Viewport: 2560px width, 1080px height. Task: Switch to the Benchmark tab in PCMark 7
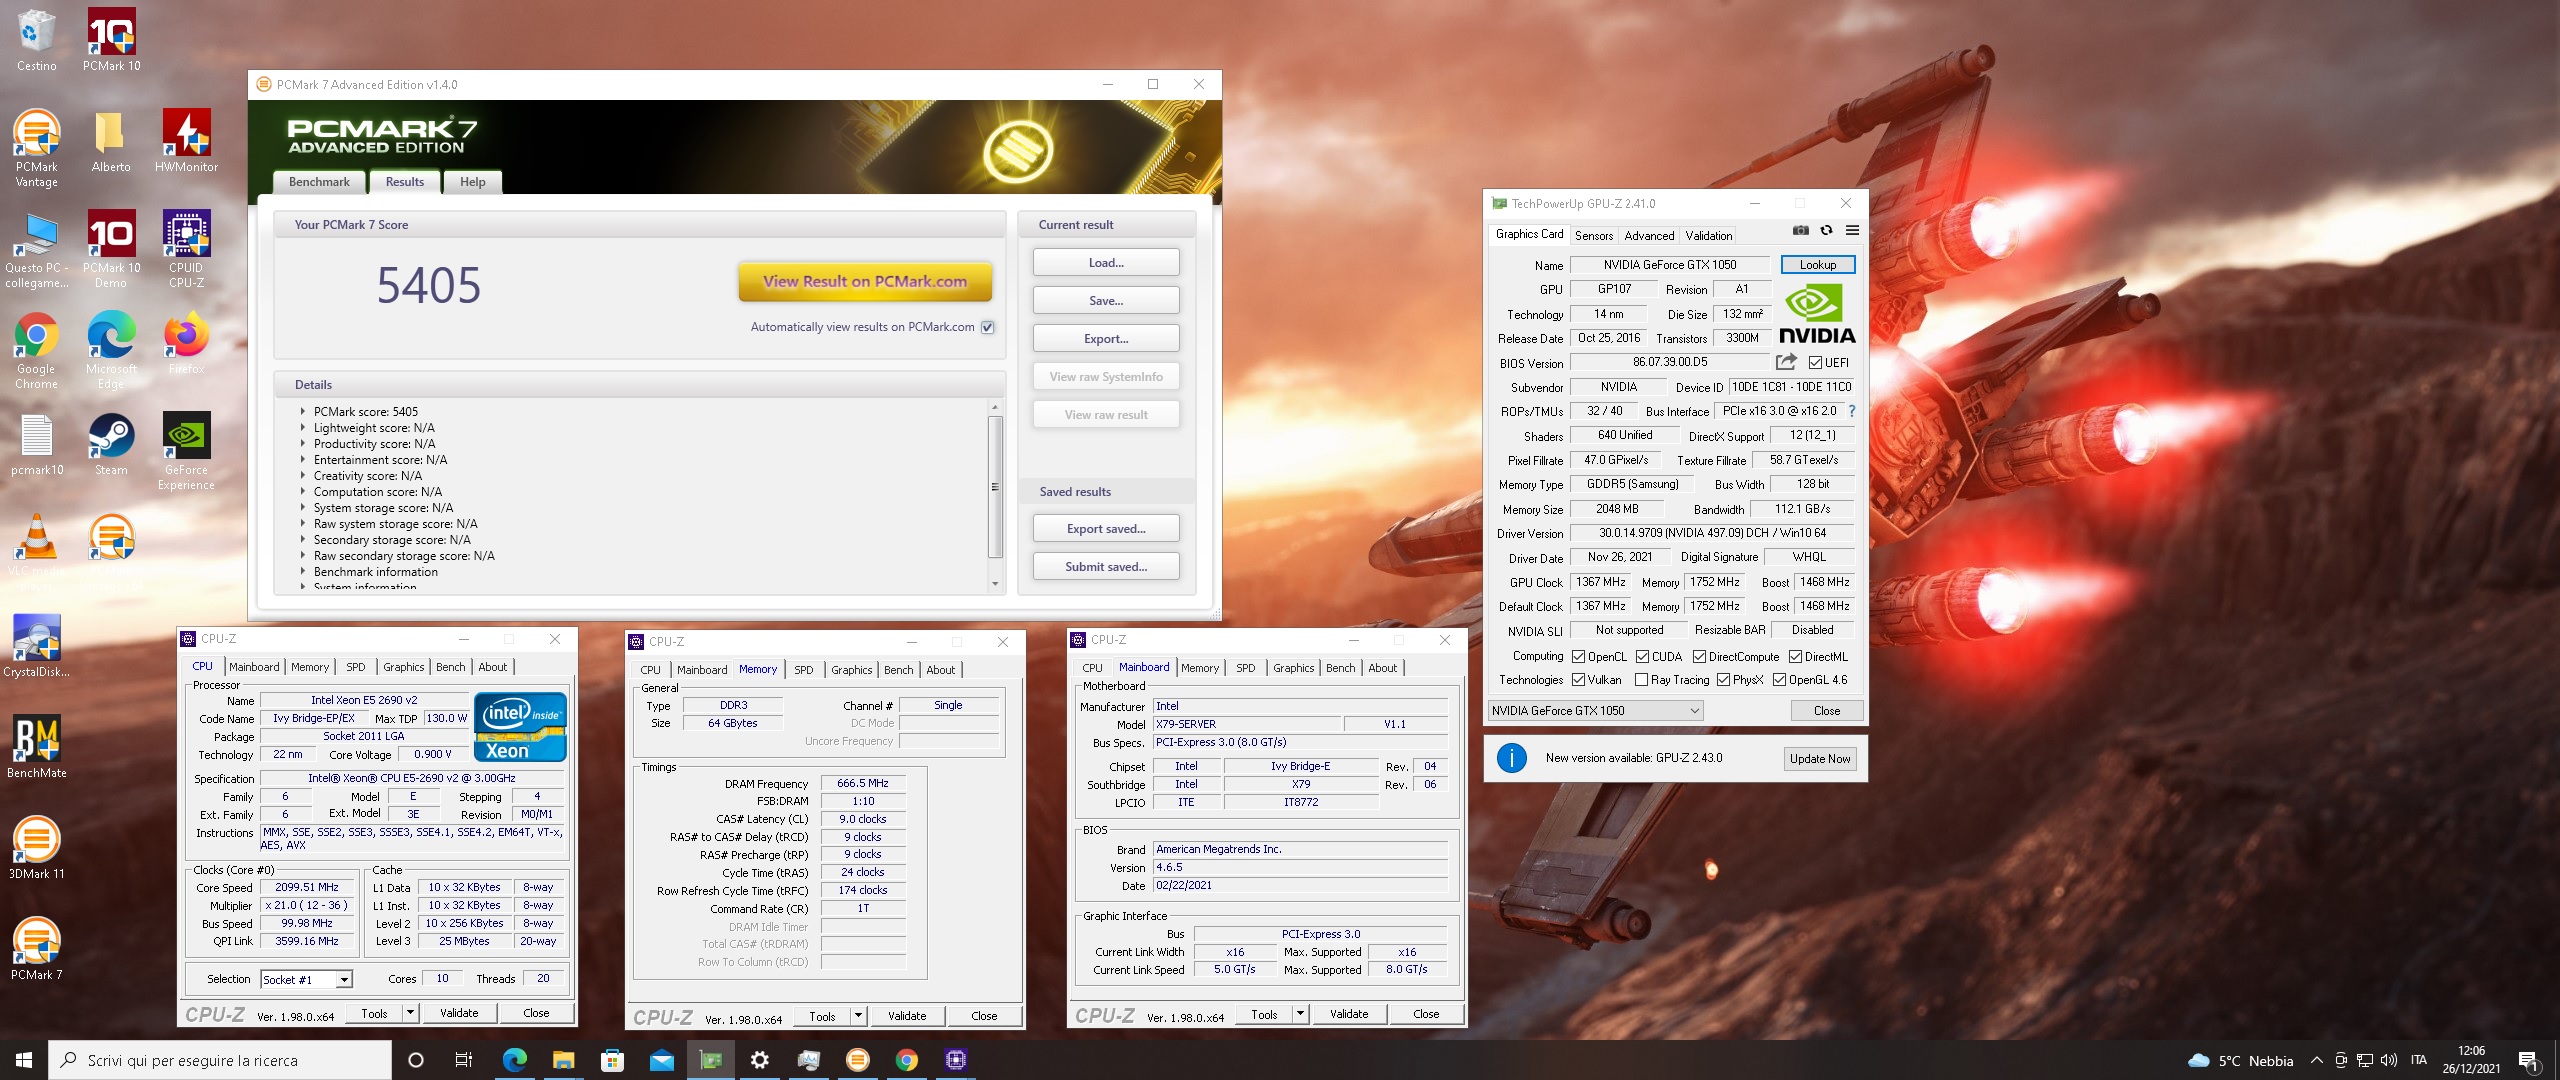click(x=319, y=182)
